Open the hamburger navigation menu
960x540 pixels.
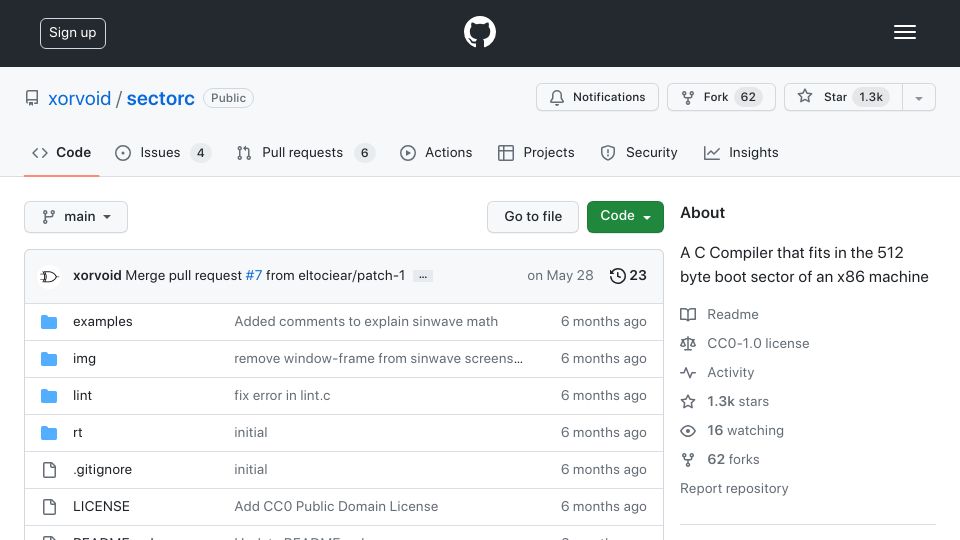(x=904, y=32)
